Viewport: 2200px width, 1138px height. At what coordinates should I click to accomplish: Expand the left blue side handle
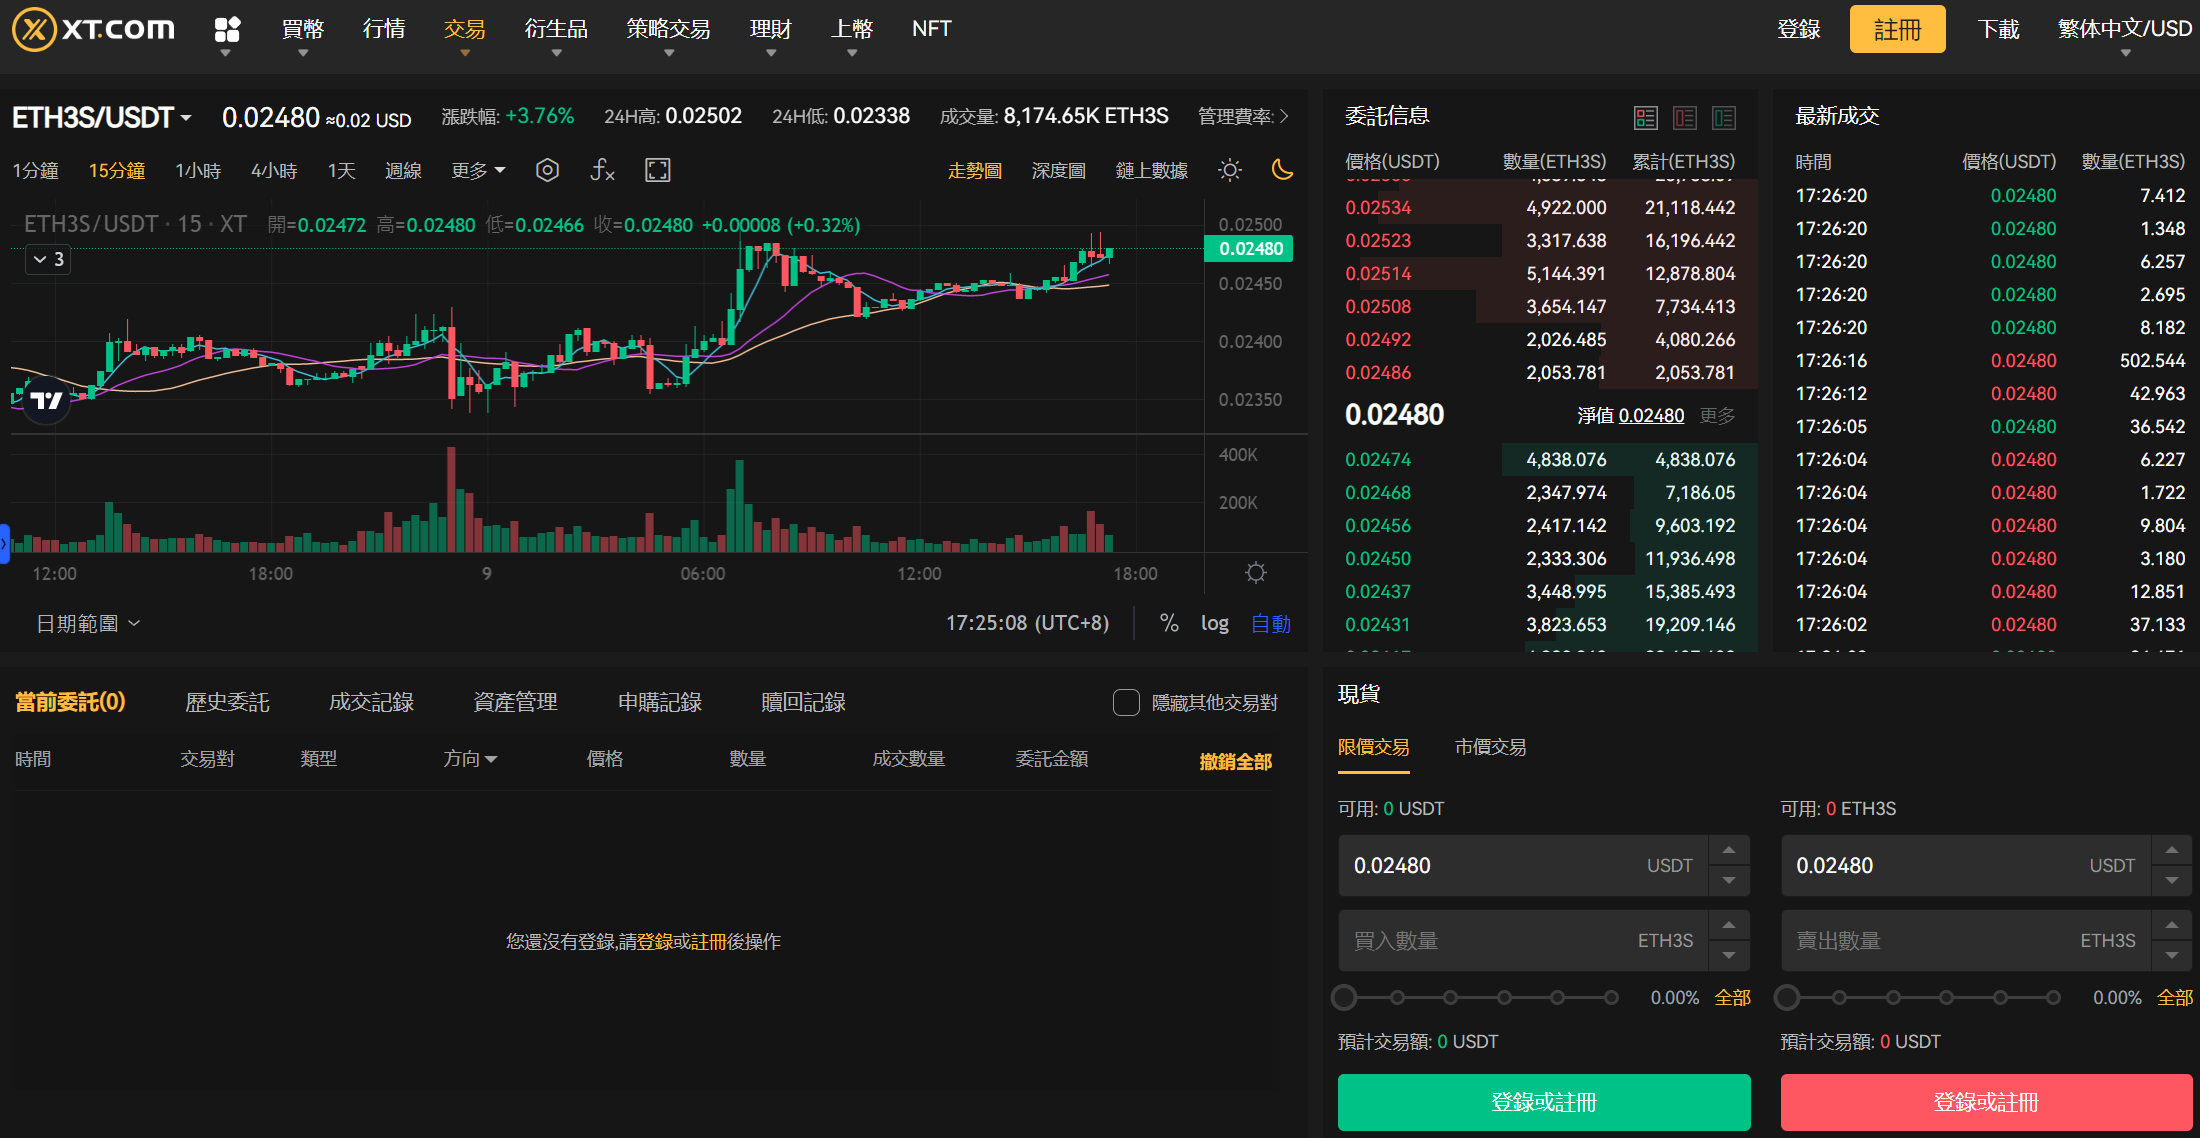4,543
